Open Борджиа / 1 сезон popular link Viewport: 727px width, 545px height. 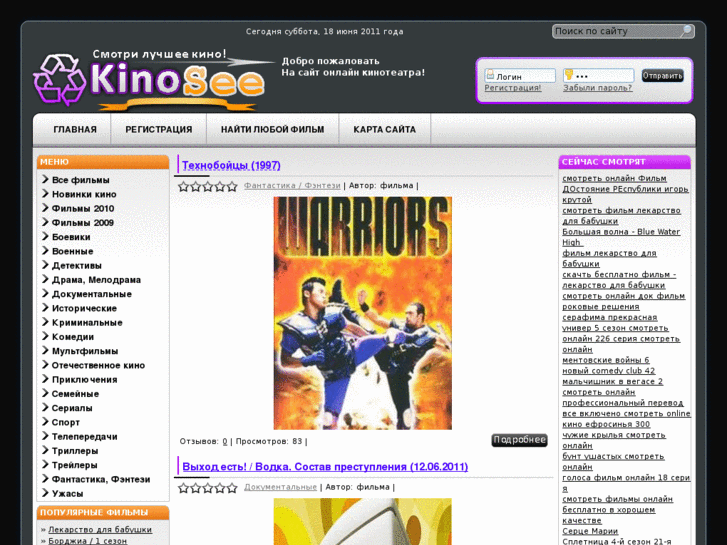88,541
